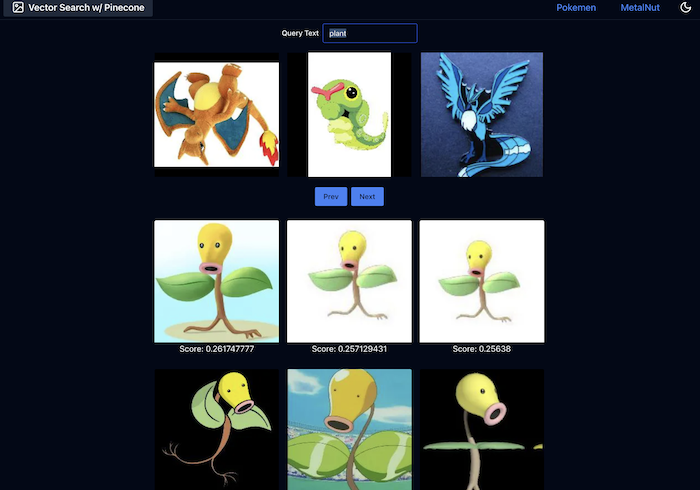Select the green Caterpie thumbnail
This screenshot has width=700, height=490.
pos(349,115)
